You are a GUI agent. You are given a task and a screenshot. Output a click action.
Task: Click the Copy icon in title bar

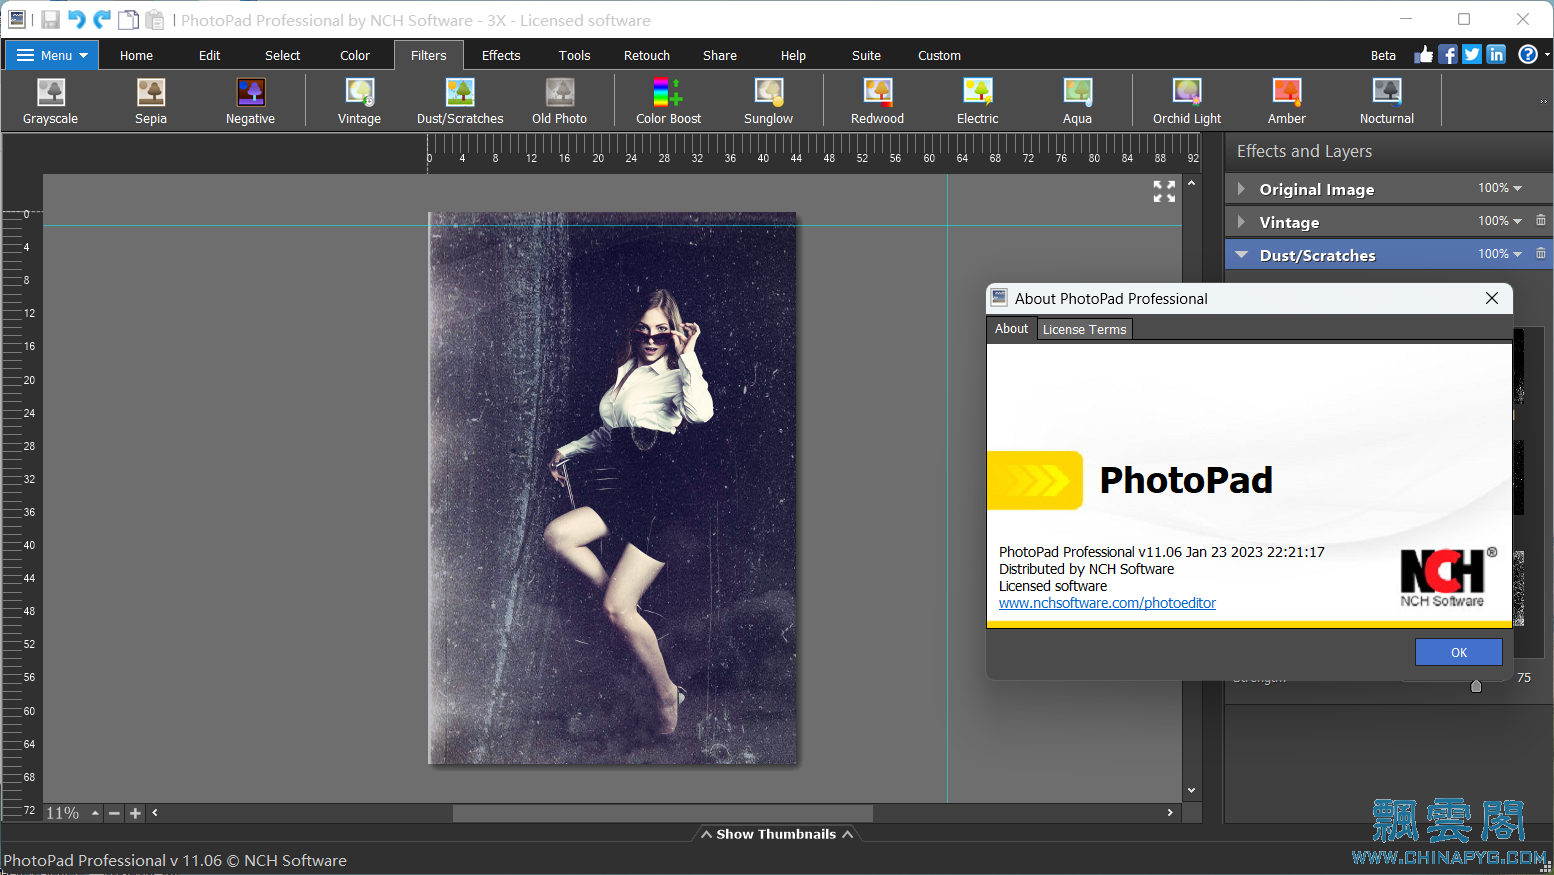[x=128, y=20]
